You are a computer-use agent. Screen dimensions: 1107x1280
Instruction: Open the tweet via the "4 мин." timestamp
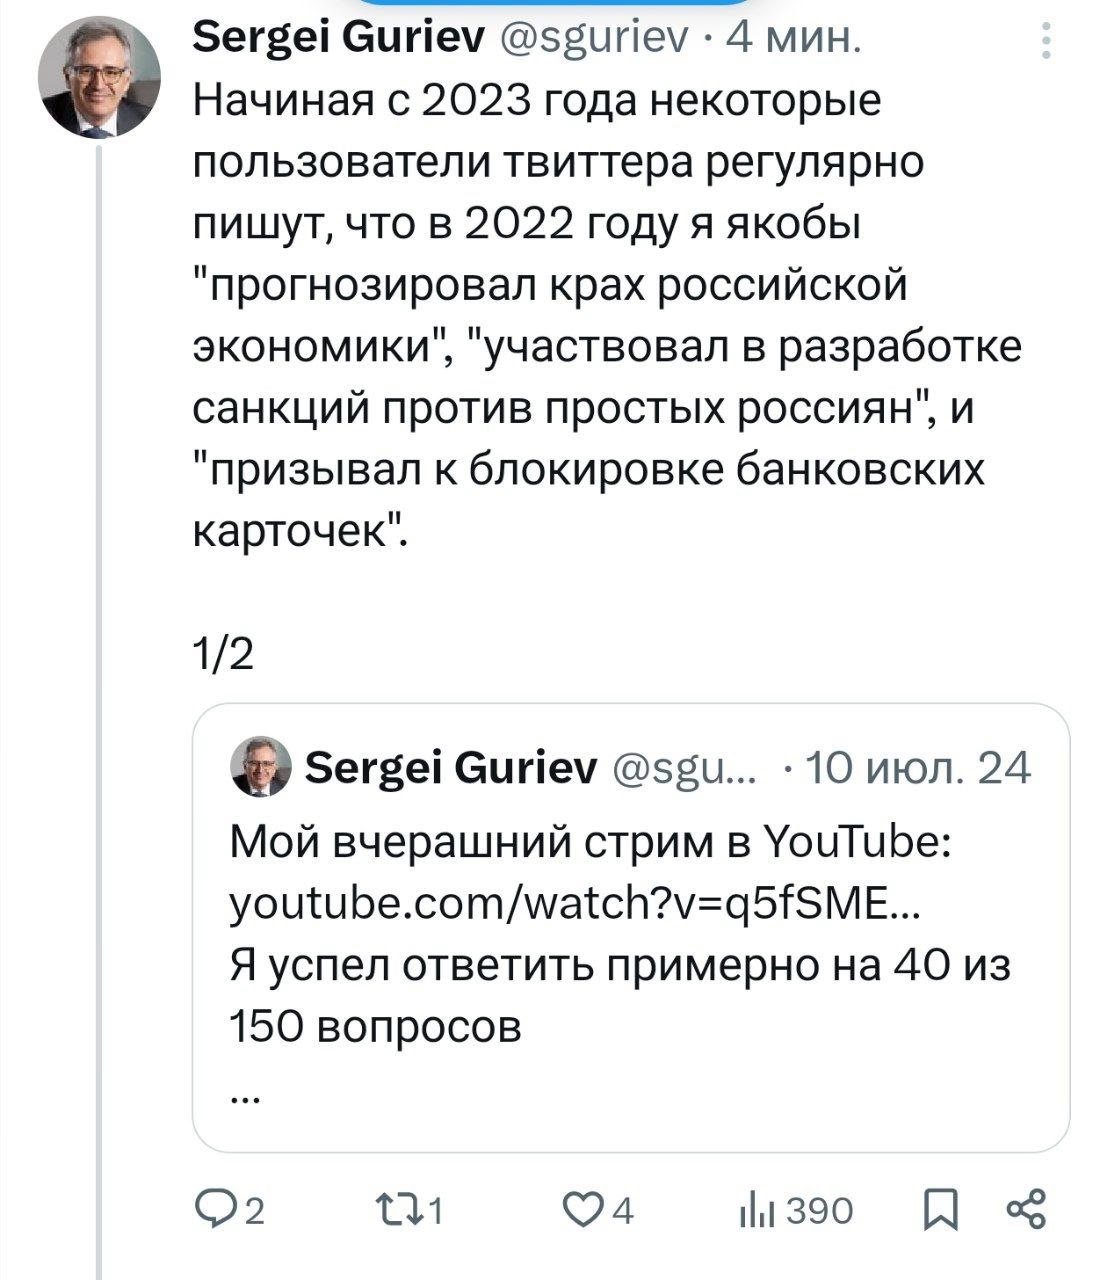[x=790, y=40]
